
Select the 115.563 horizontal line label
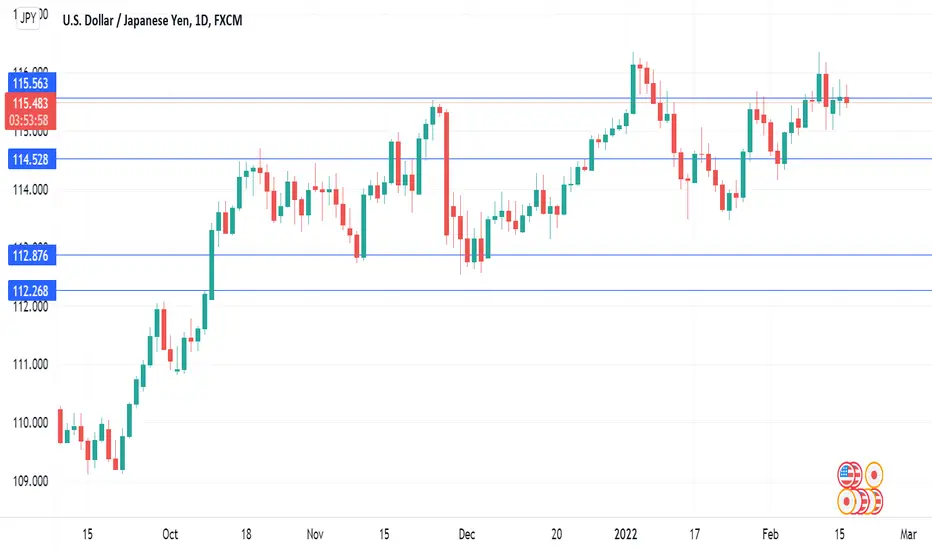point(32,83)
